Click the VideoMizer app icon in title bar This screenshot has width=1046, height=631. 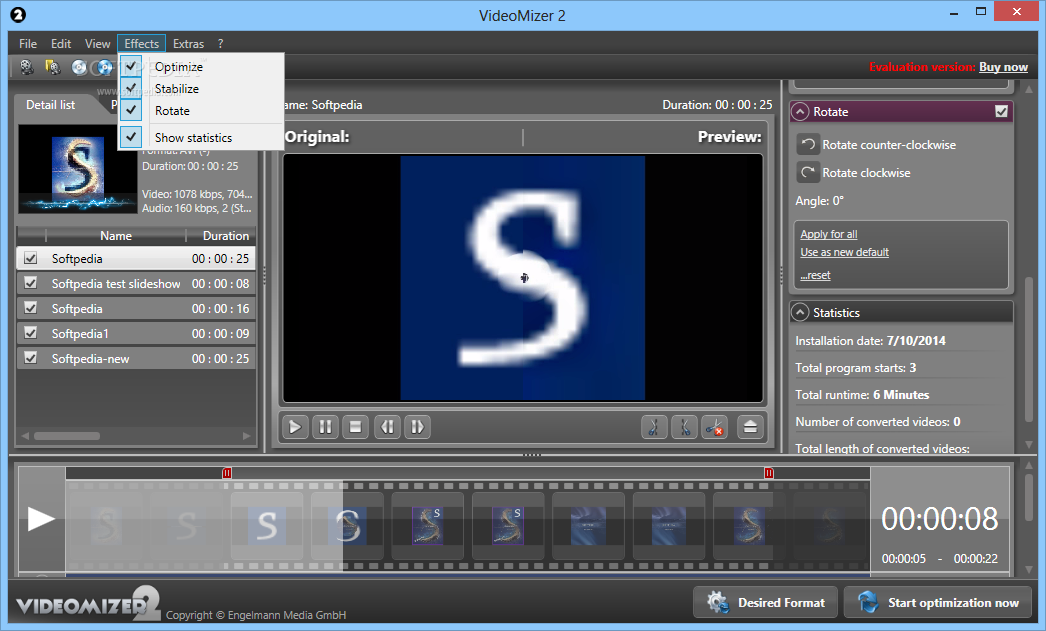pos(17,14)
